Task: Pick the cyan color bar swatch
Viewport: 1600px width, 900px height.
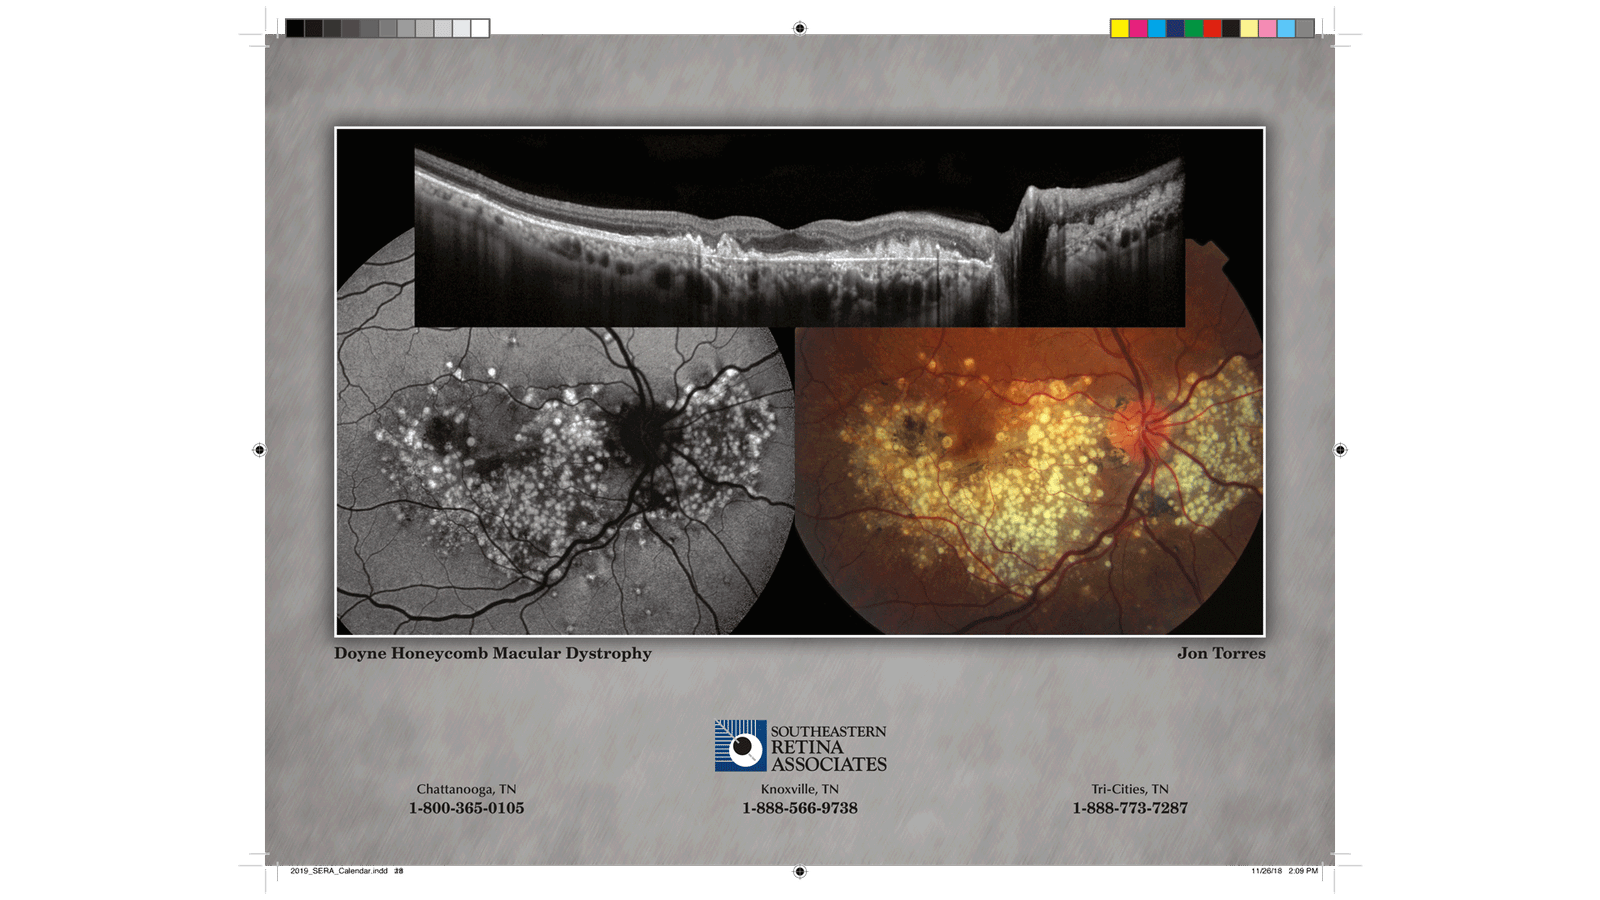Action: [1157, 28]
